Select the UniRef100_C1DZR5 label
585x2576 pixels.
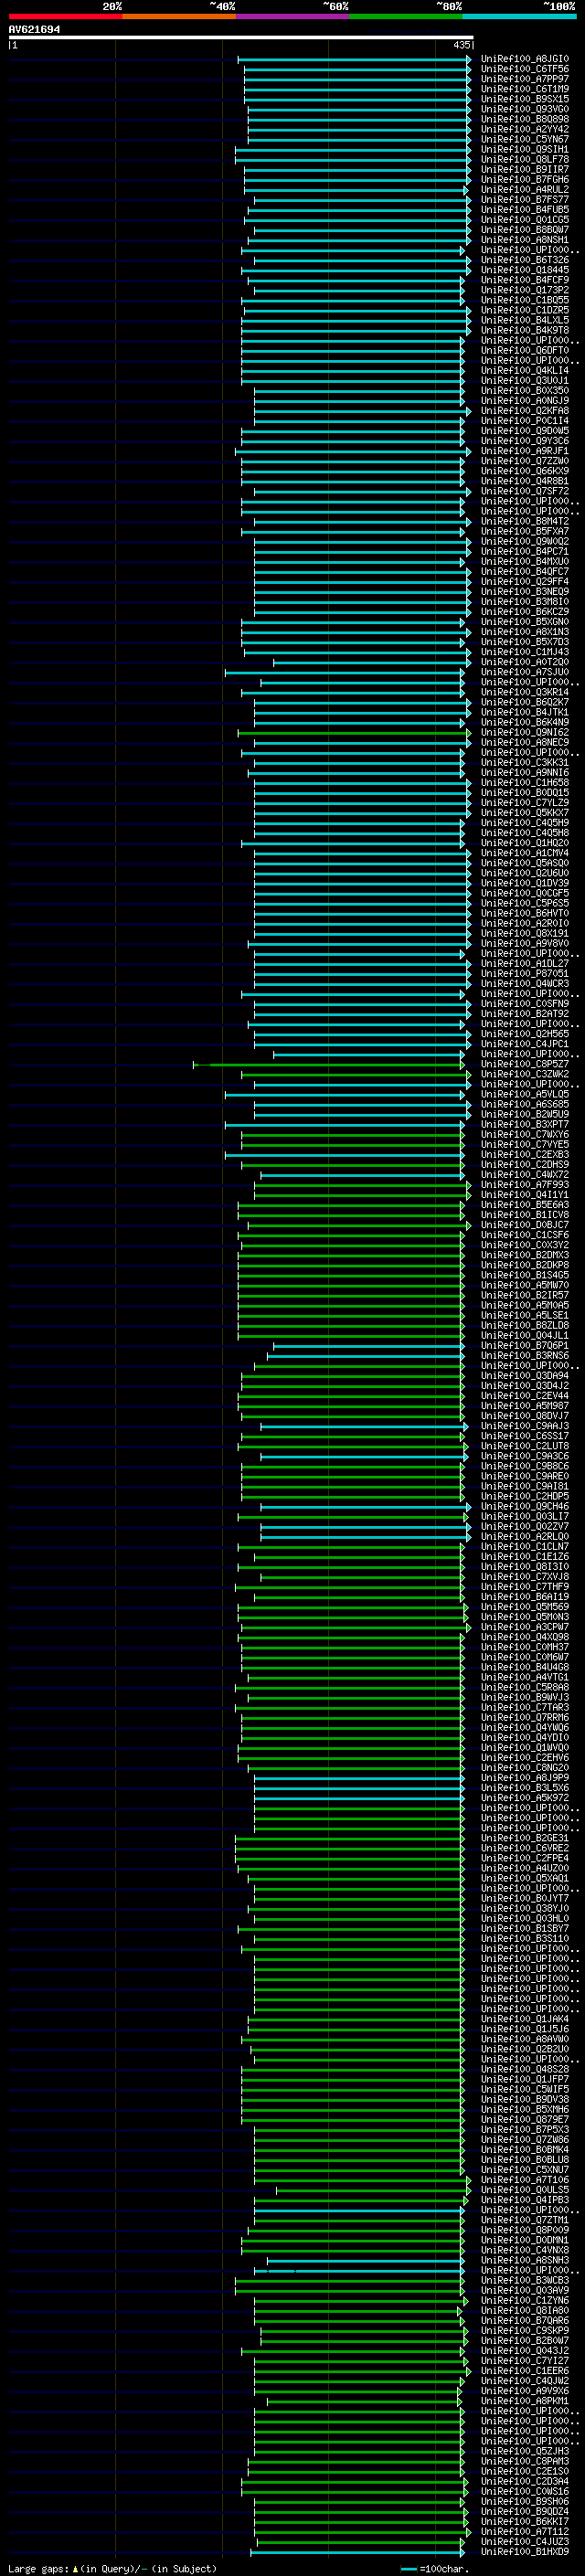click(x=524, y=310)
